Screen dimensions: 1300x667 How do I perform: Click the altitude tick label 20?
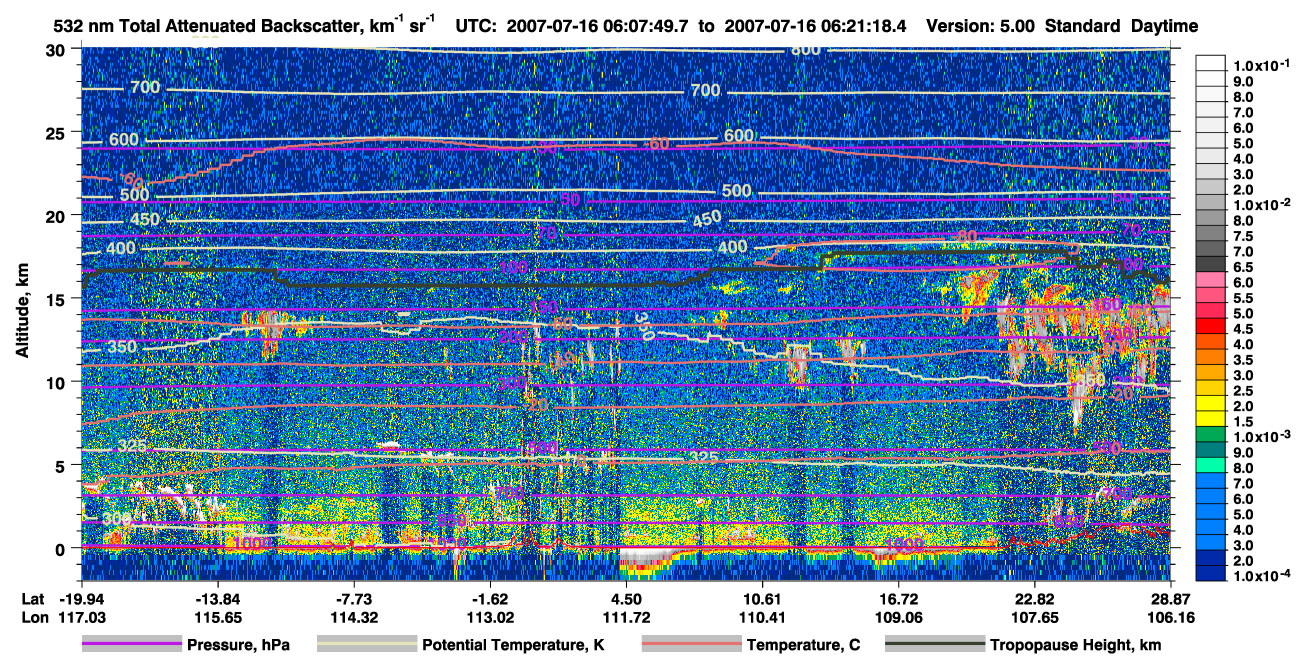click(58, 215)
